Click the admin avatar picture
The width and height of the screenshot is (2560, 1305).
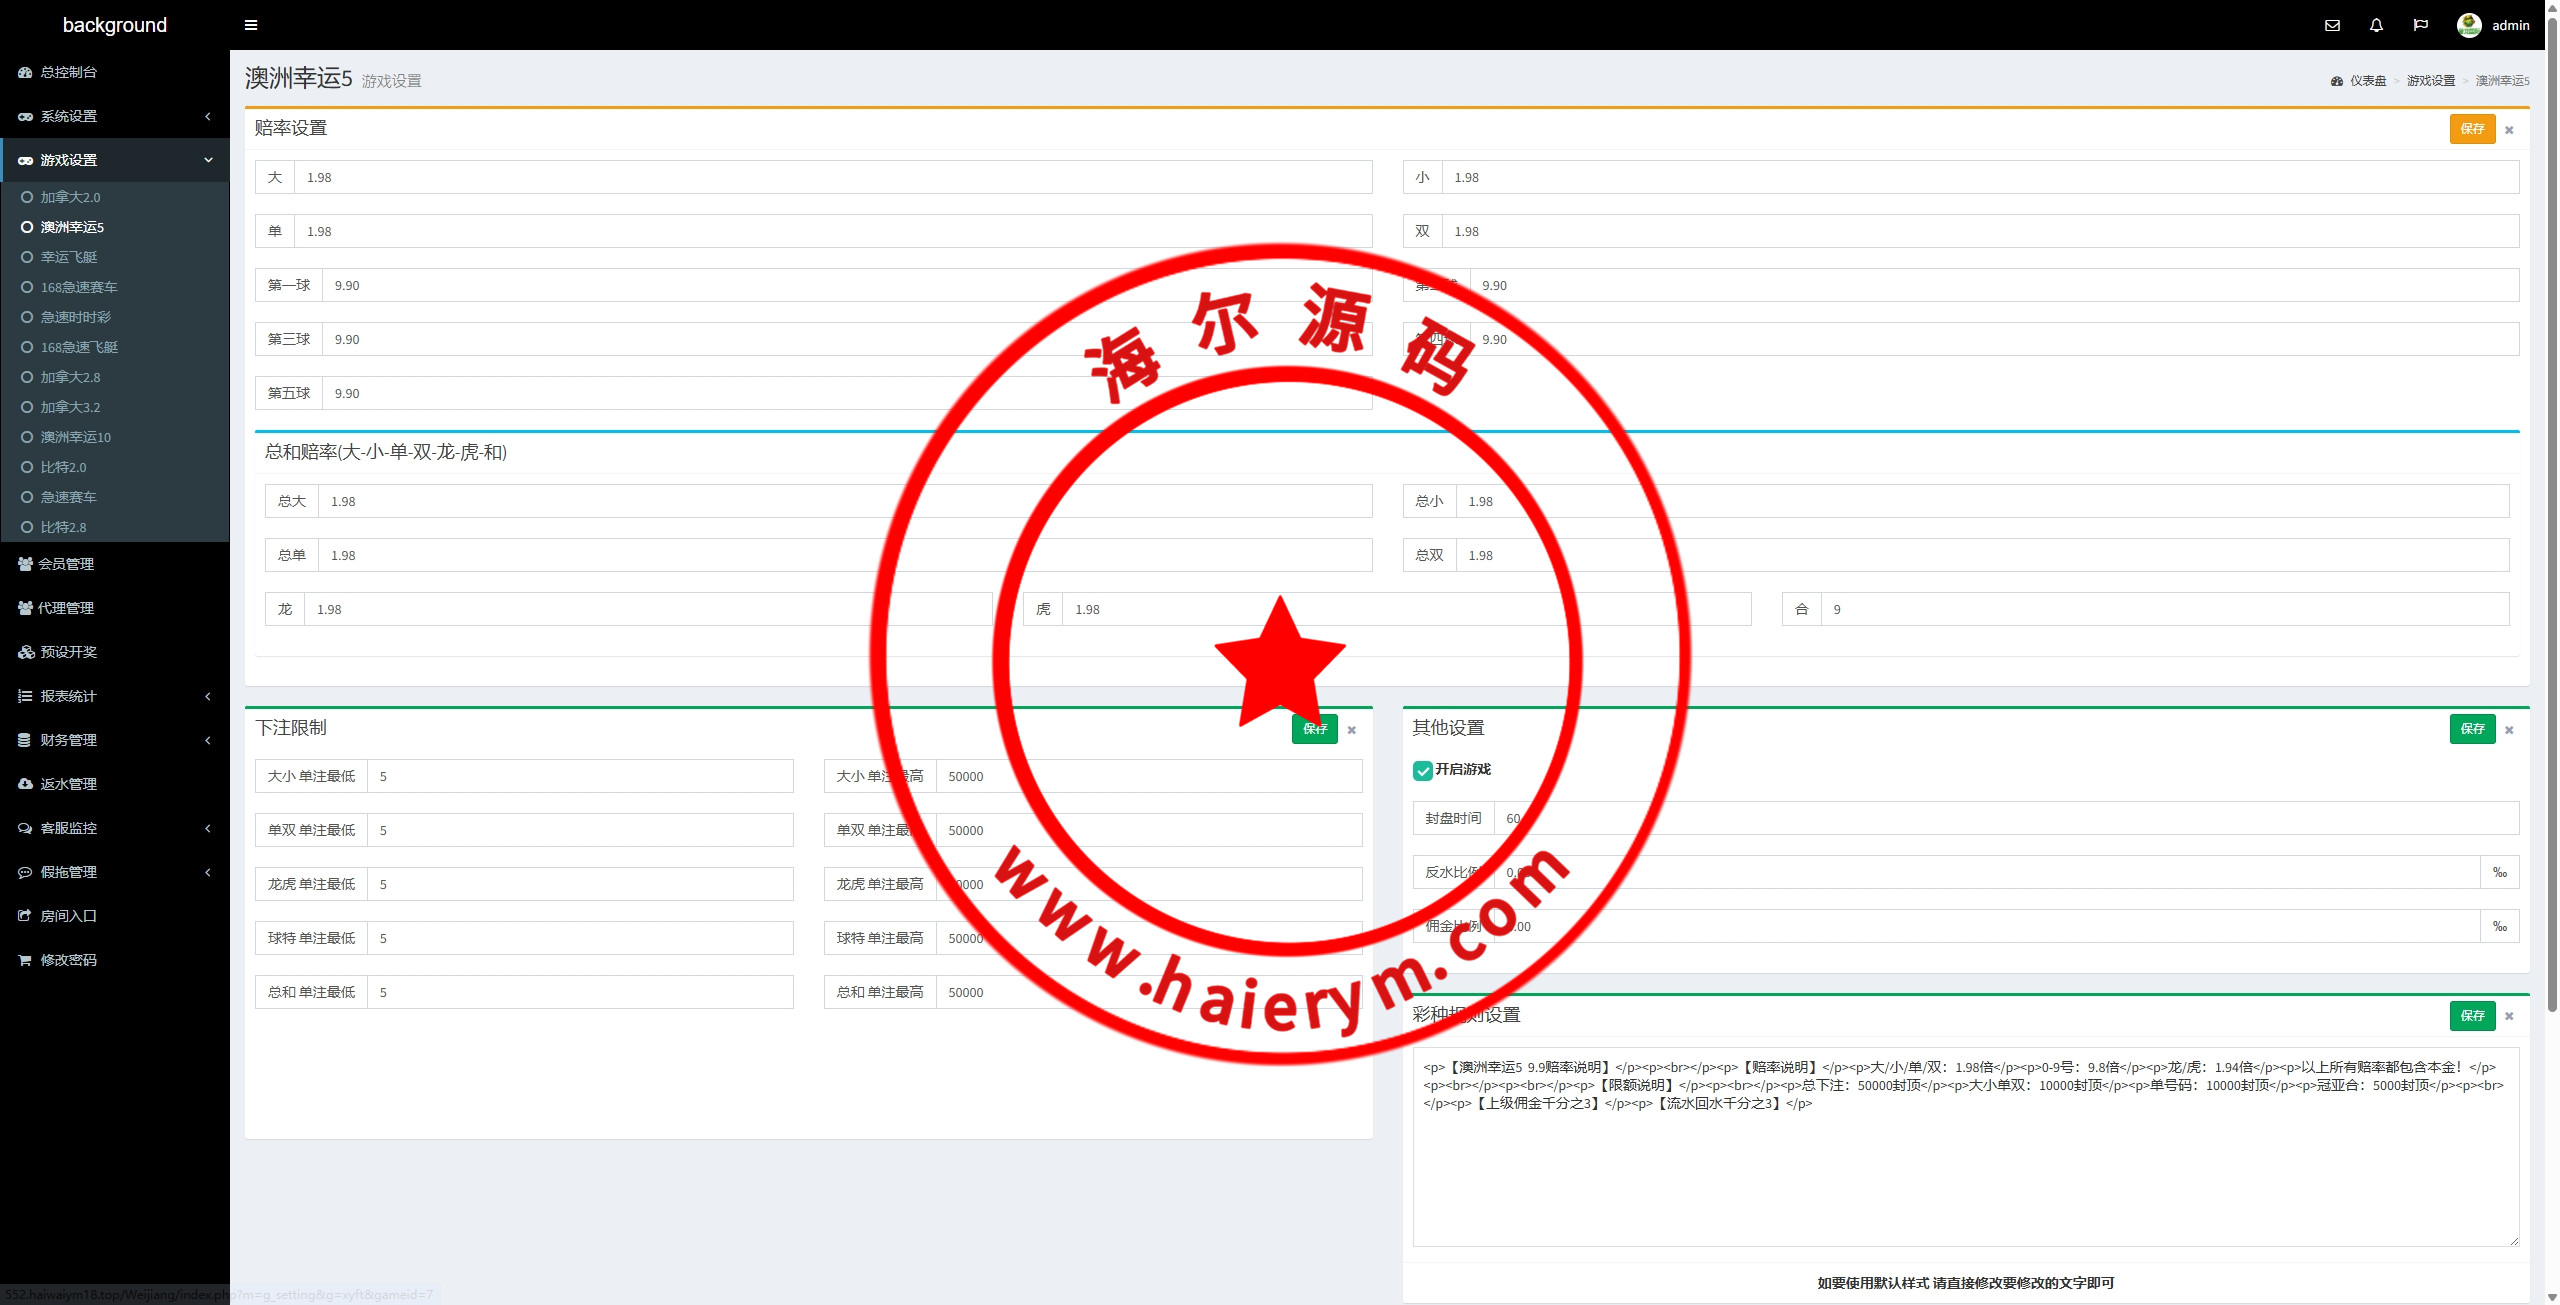(2468, 25)
